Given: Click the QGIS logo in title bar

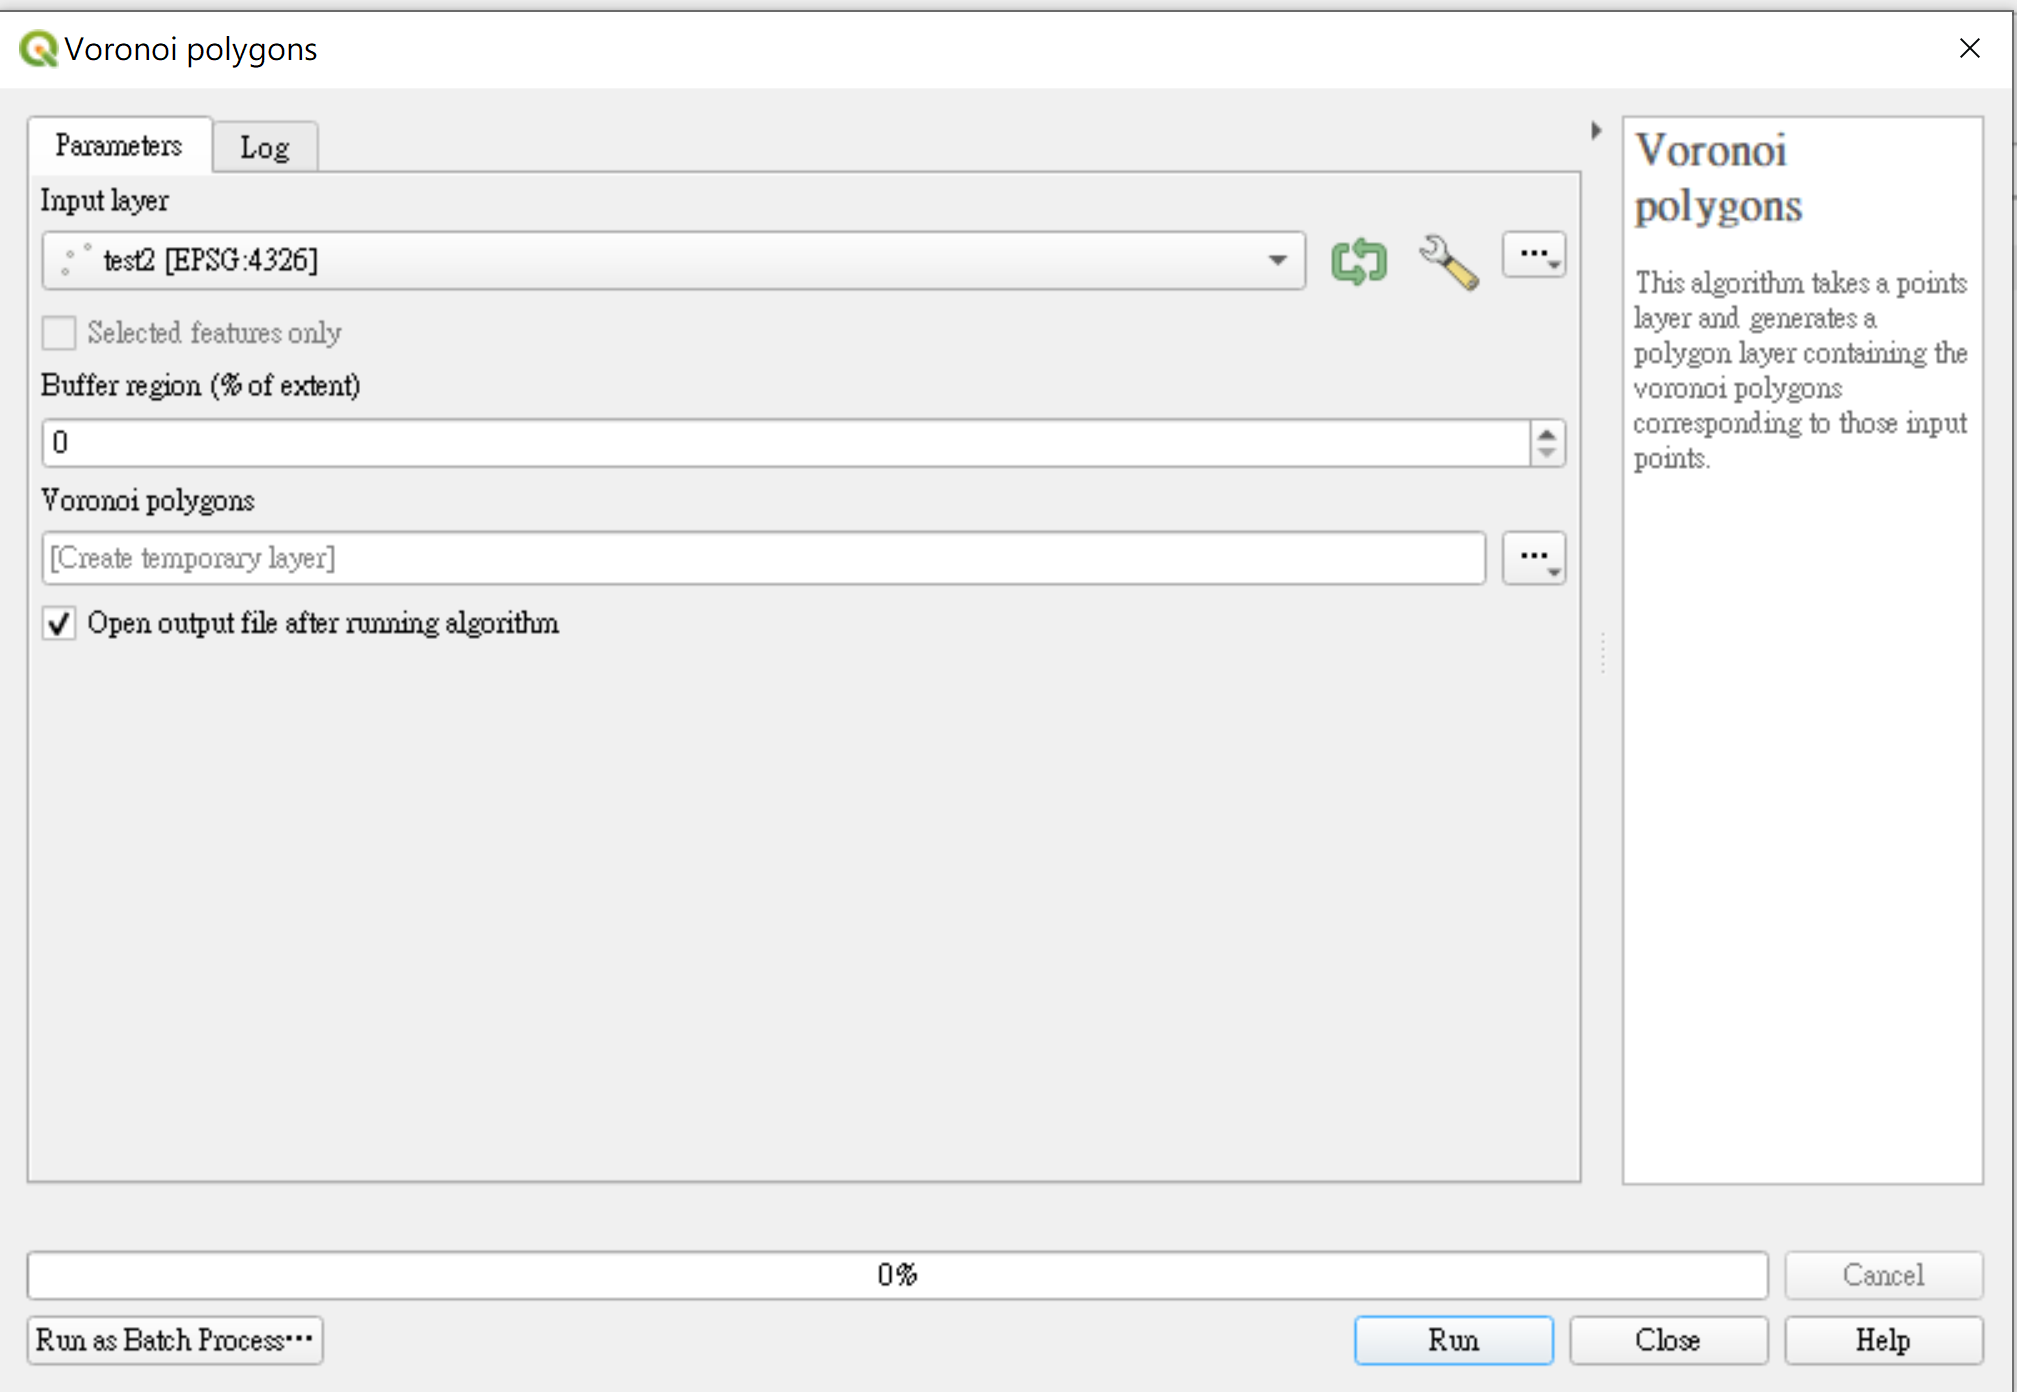Looking at the screenshot, I should 38,48.
